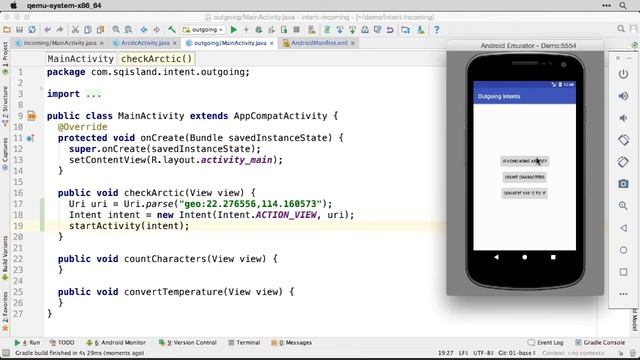Click the emulator zoom magnifier icon
Screen dimensions: 640x360
[623, 206]
